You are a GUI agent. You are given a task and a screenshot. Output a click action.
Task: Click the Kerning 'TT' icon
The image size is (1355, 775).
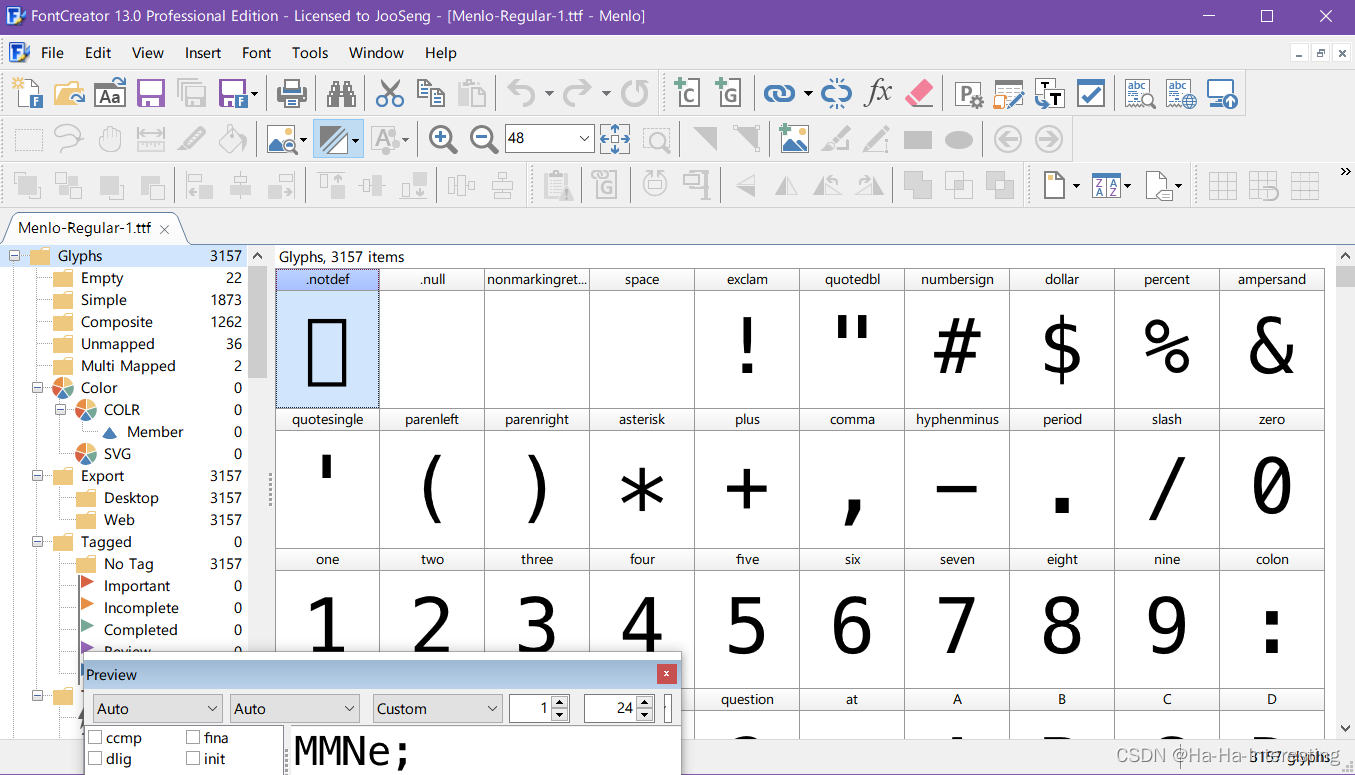[1049, 93]
